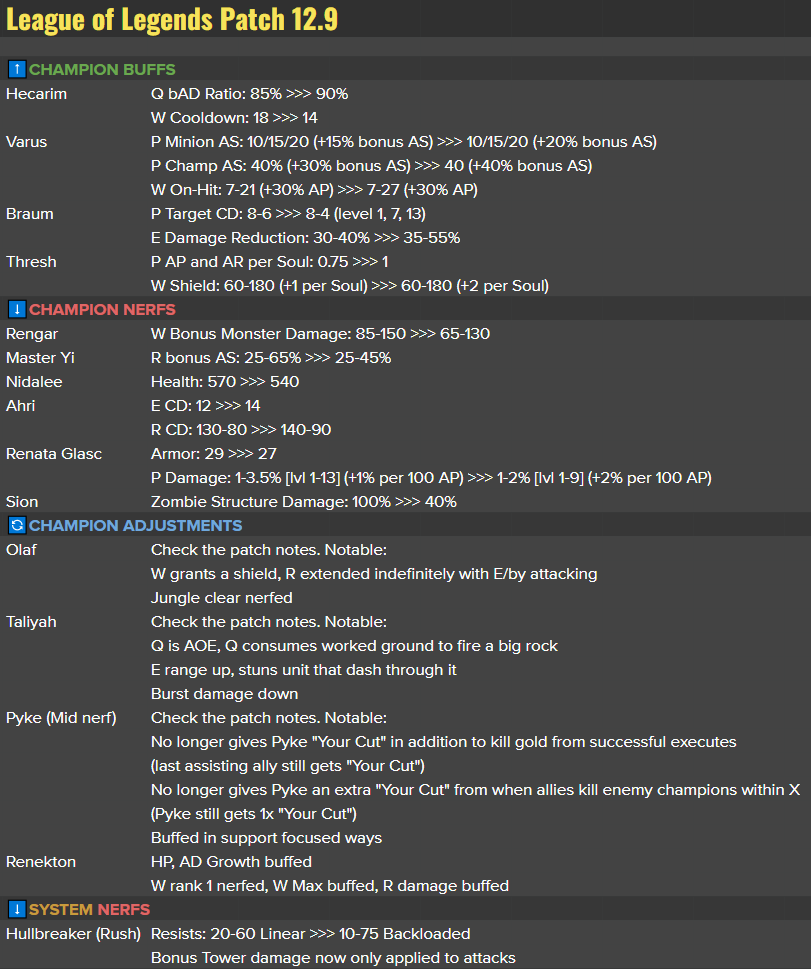Click on the Thresh champion name
The height and width of the screenshot is (969, 811).
coord(31,261)
